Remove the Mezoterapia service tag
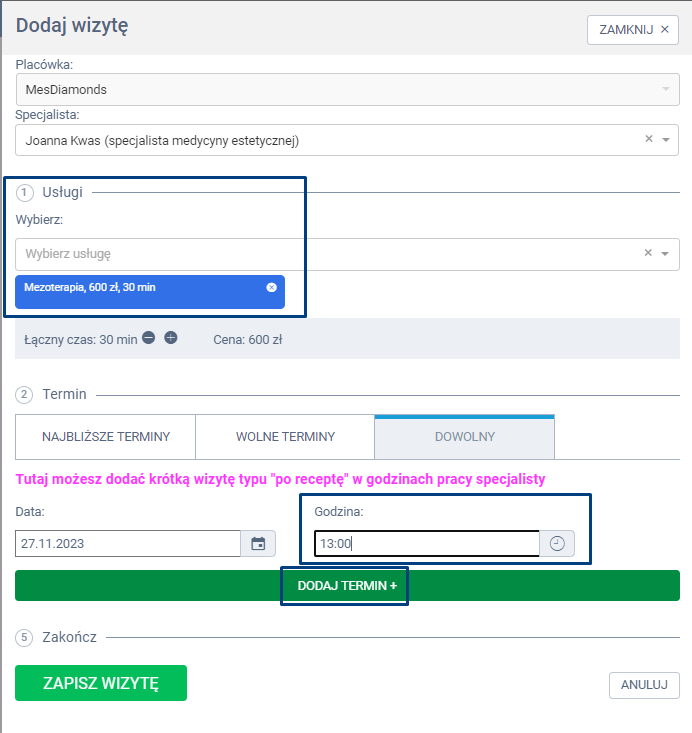Image resolution: width=692 pixels, height=733 pixels. [x=271, y=287]
